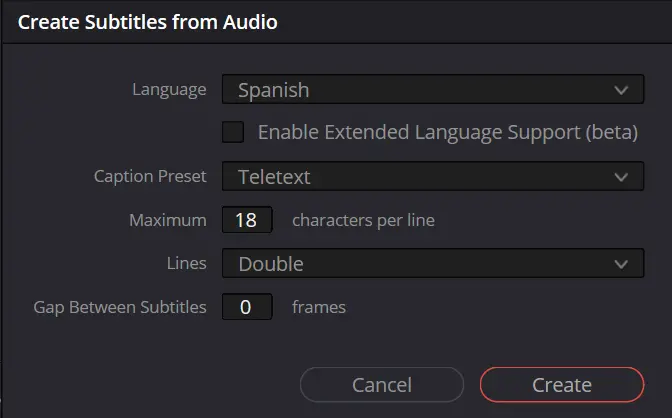
Task: Click the chevron arrow beside Teletext
Action: pos(621,177)
